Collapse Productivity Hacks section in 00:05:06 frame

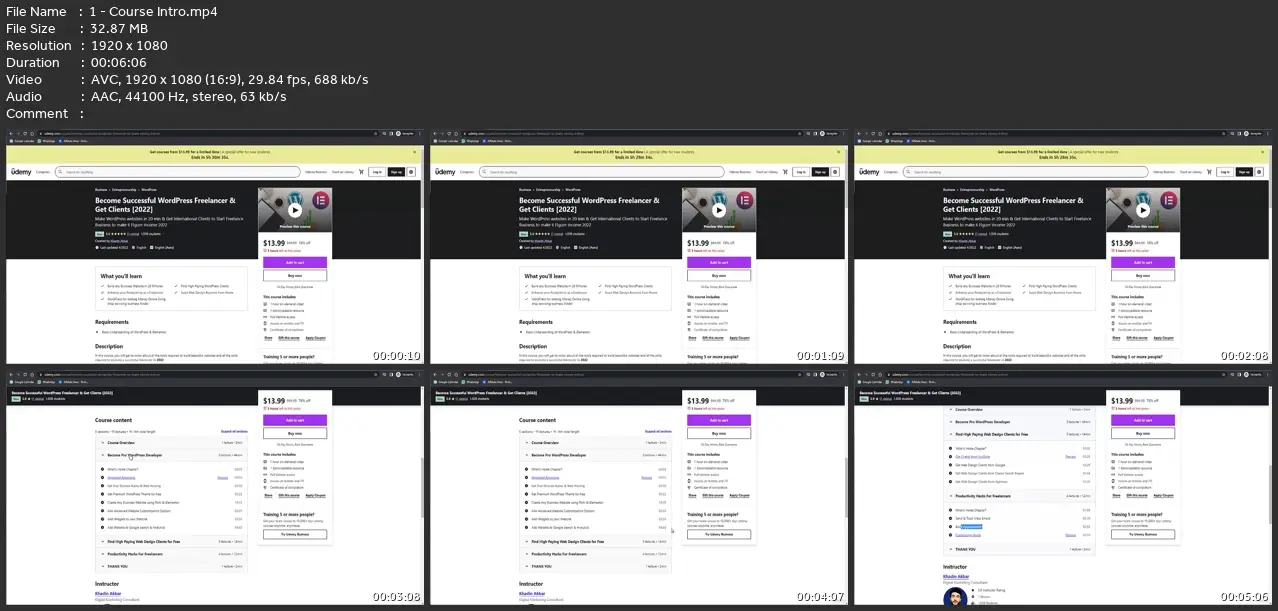click(x=1021, y=496)
